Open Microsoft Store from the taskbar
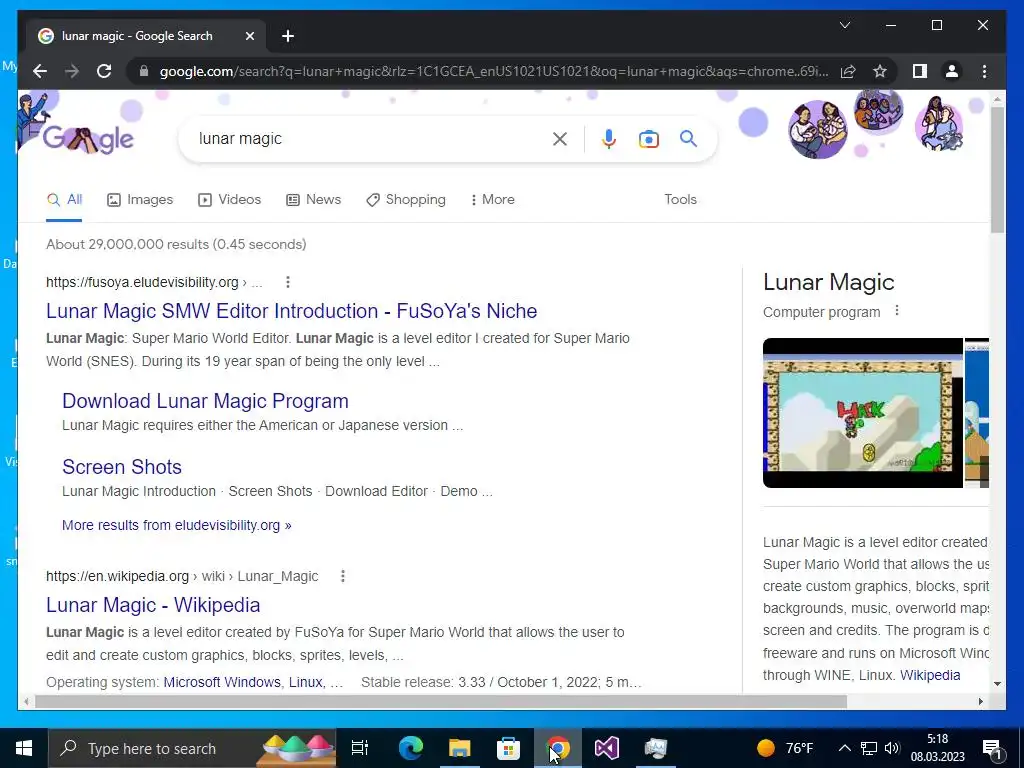The width and height of the screenshot is (1024, 768). (x=508, y=748)
